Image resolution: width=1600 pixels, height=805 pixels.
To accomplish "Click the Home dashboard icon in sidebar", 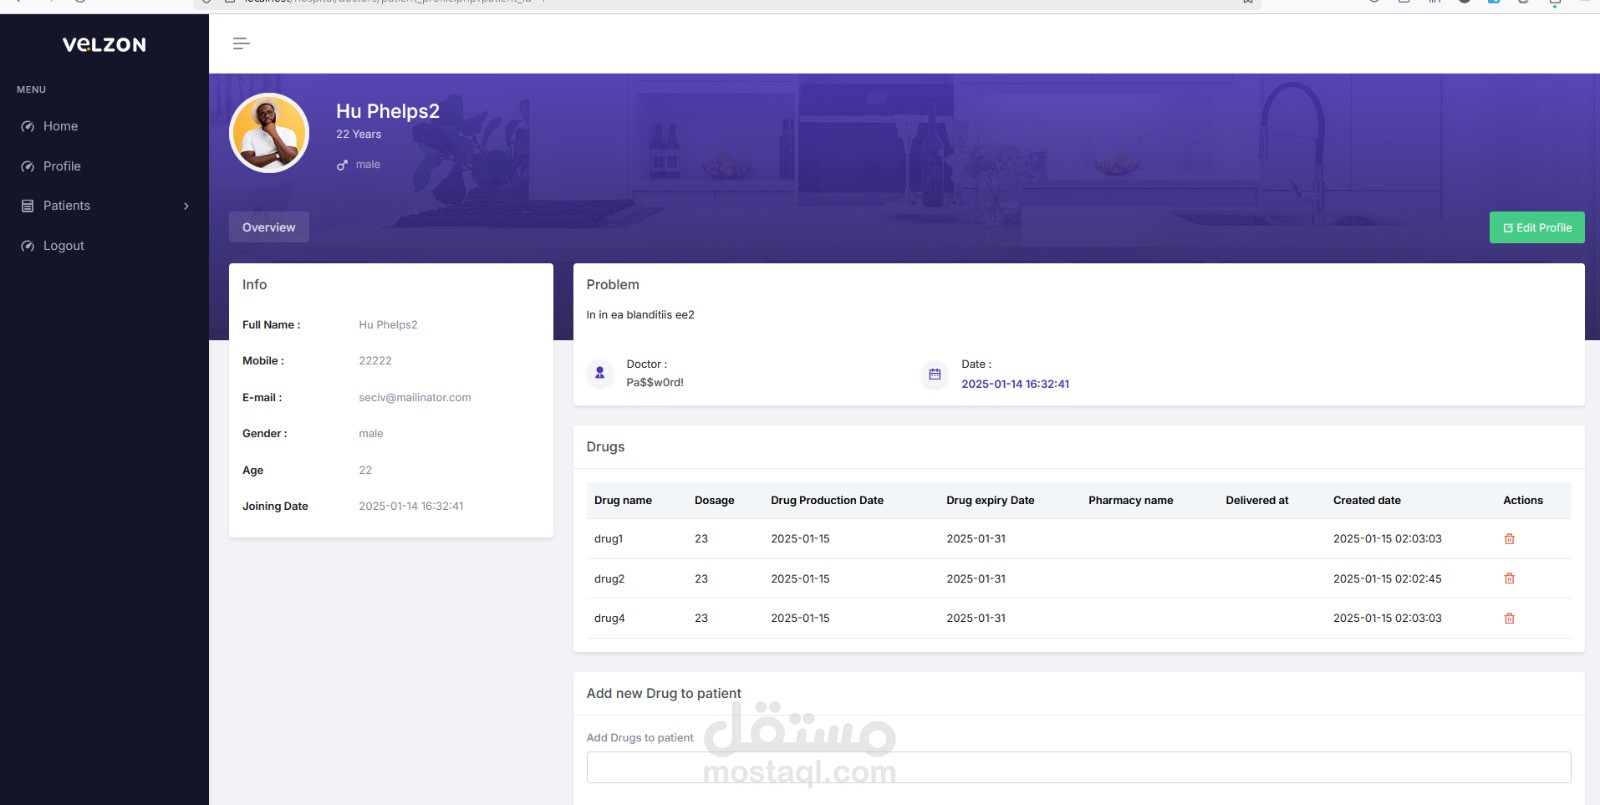I will point(28,127).
